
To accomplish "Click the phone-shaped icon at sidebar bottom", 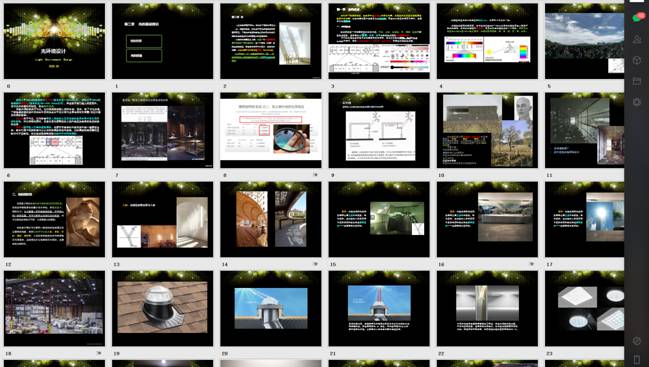I will tap(637, 359).
